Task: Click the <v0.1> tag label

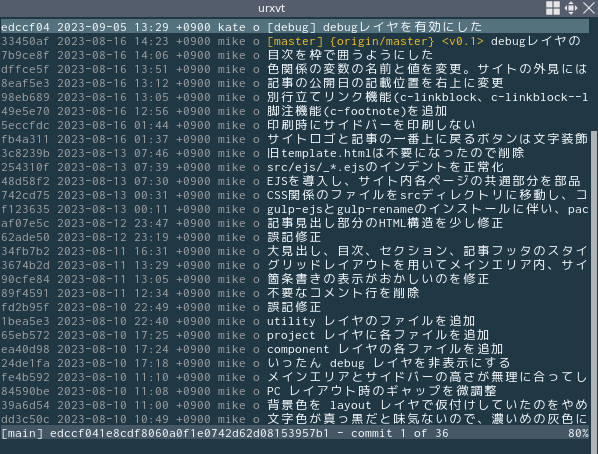Action: point(463,41)
